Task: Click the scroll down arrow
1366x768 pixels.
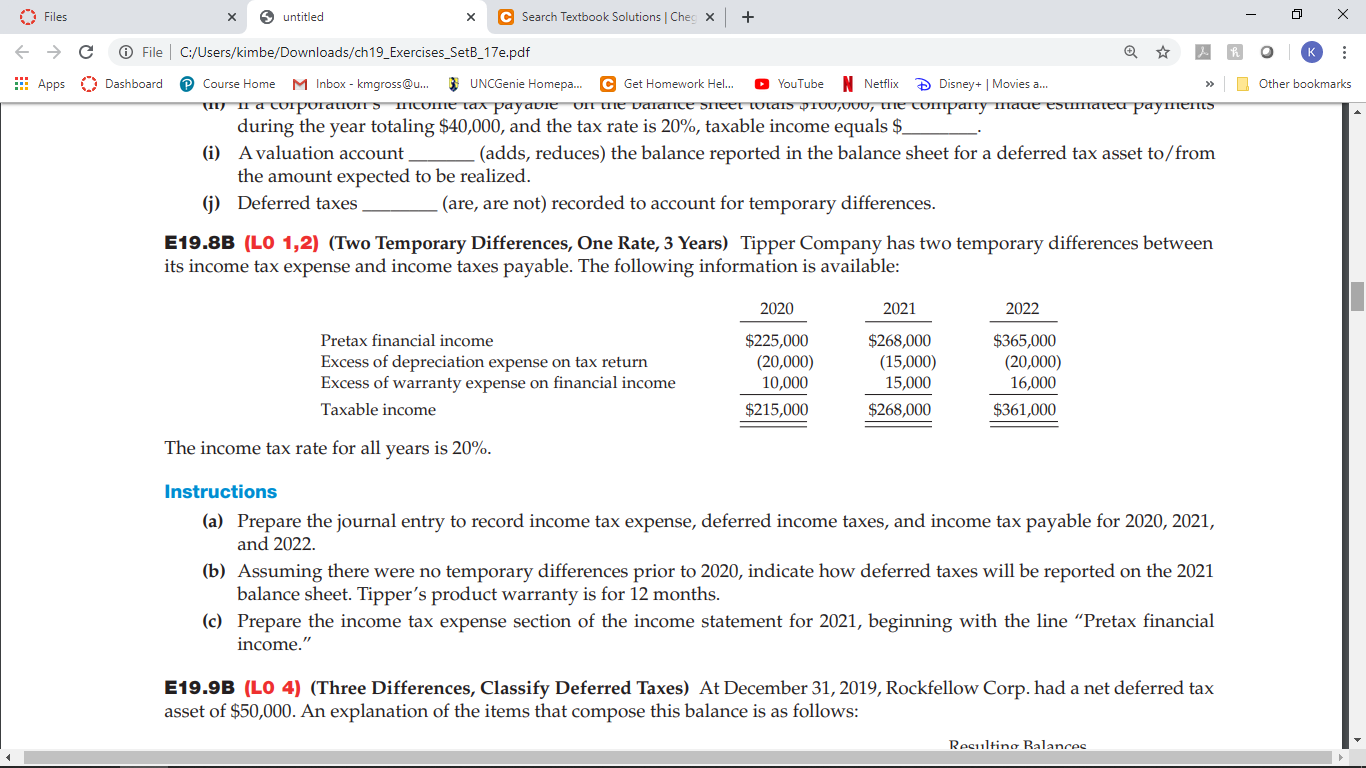Action: [x=1357, y=743]
